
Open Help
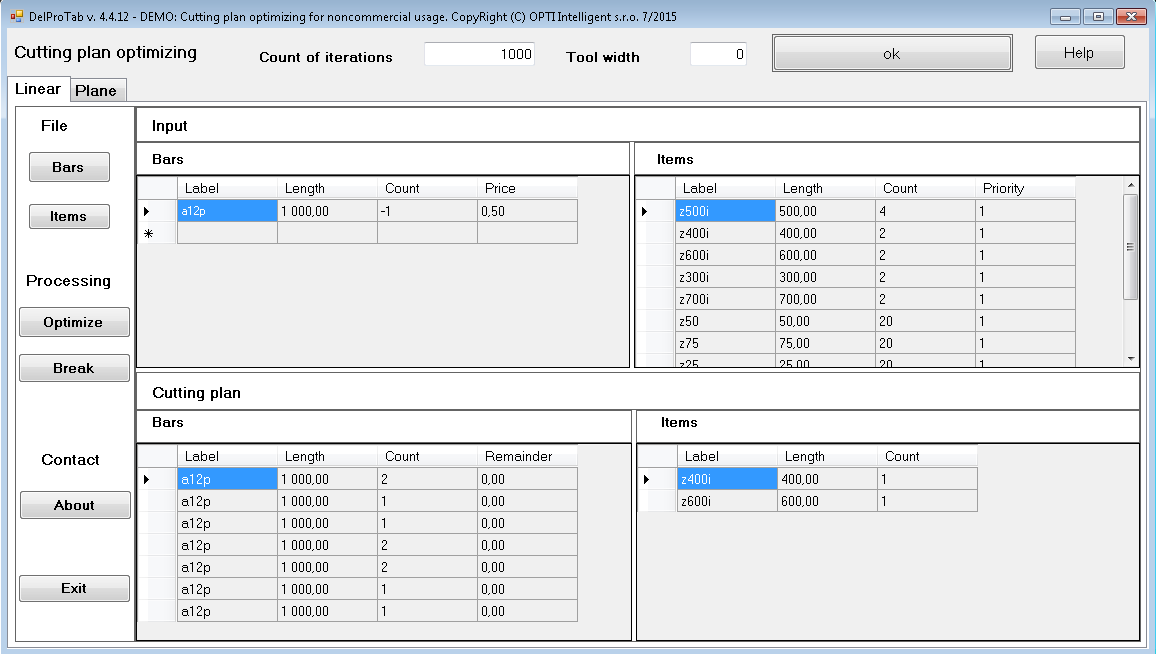pos(1079,52)
